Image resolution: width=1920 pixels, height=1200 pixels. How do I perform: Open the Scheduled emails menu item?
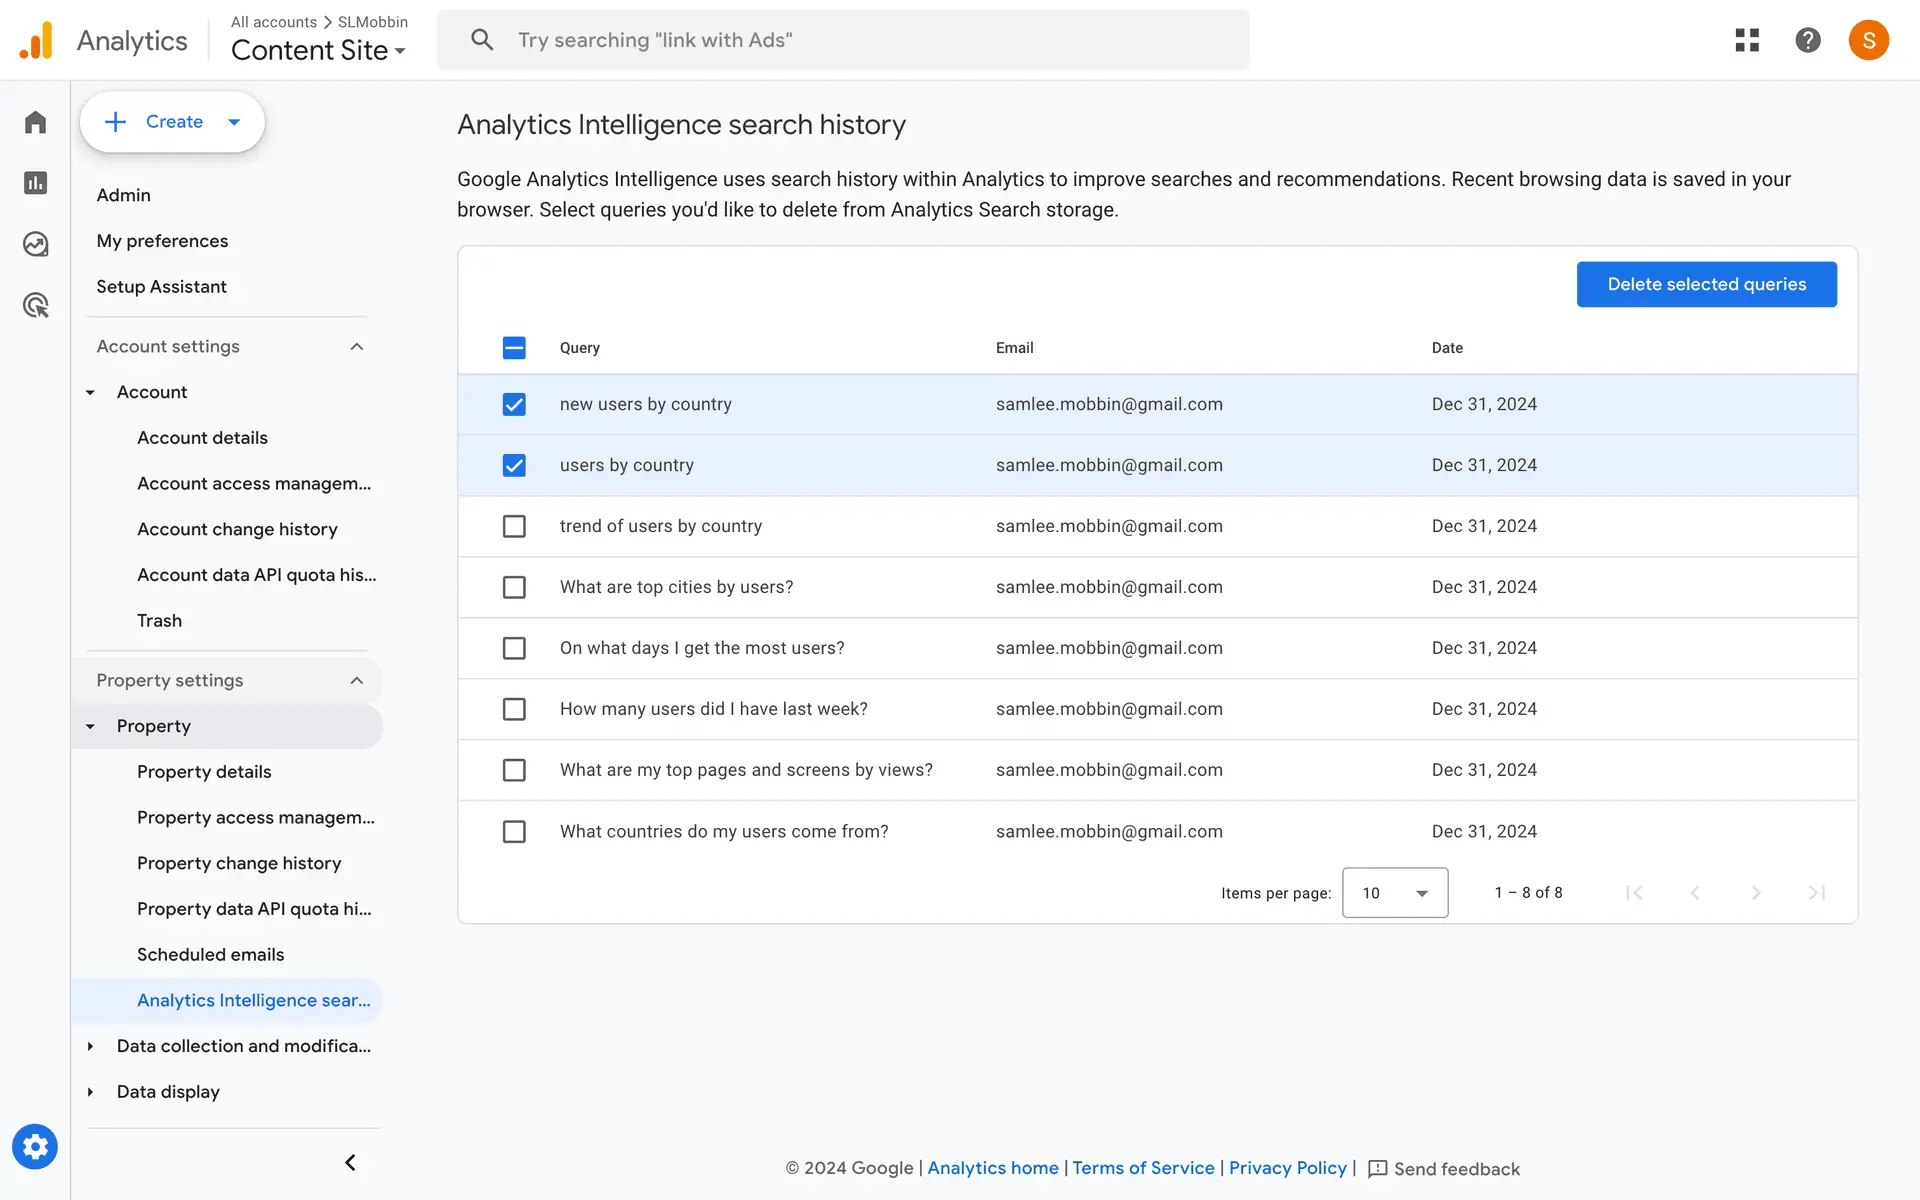211,955
